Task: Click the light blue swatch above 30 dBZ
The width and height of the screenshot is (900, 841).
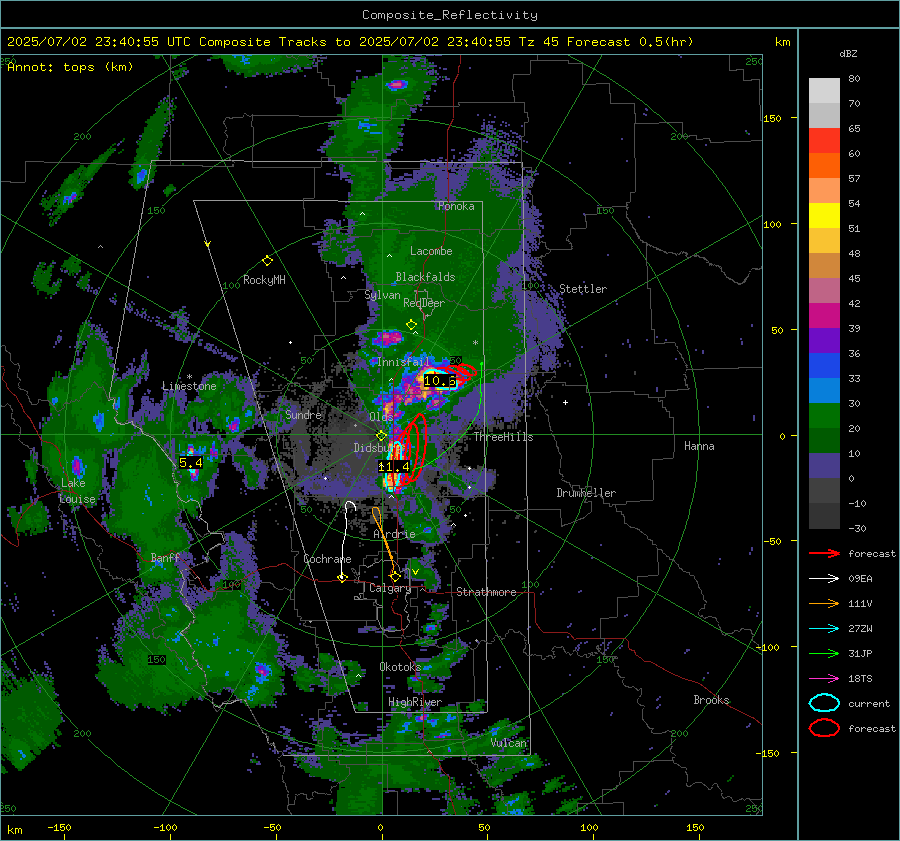Action: point(824,391)
